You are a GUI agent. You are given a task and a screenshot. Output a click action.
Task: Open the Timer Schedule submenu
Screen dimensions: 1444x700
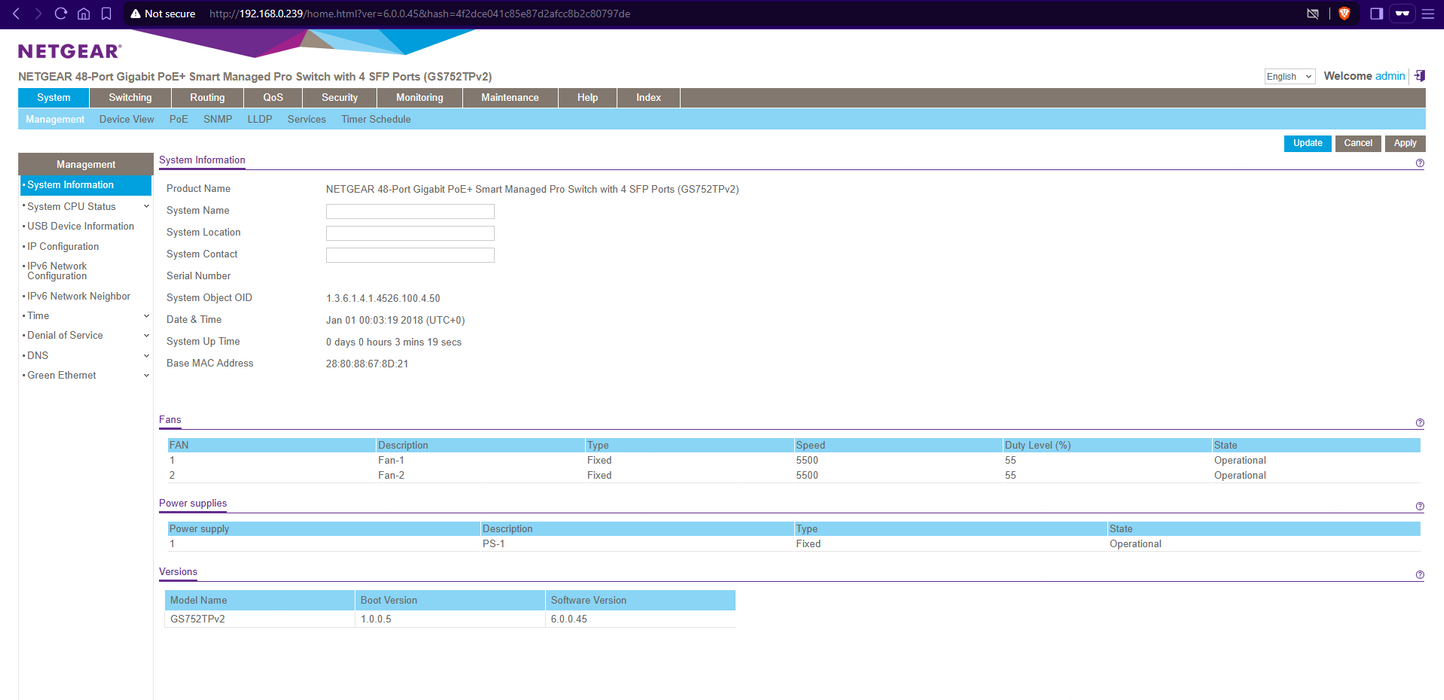click(x=376, y=119)
